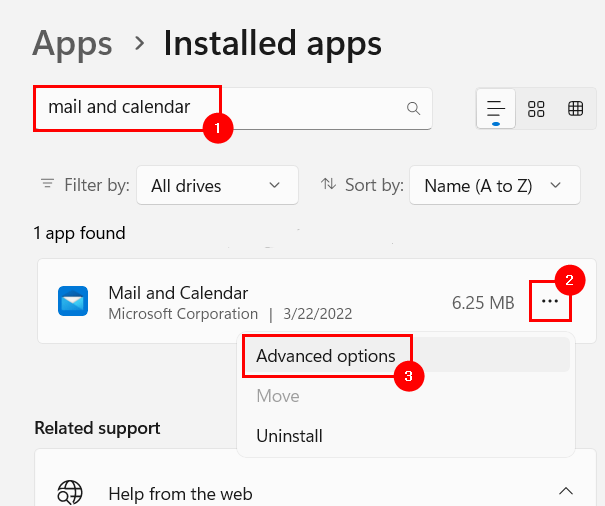Click the 3/22/2022 install date
This screenshot has height=506, width=605.
pyautogui.click(x=318, y=314)
